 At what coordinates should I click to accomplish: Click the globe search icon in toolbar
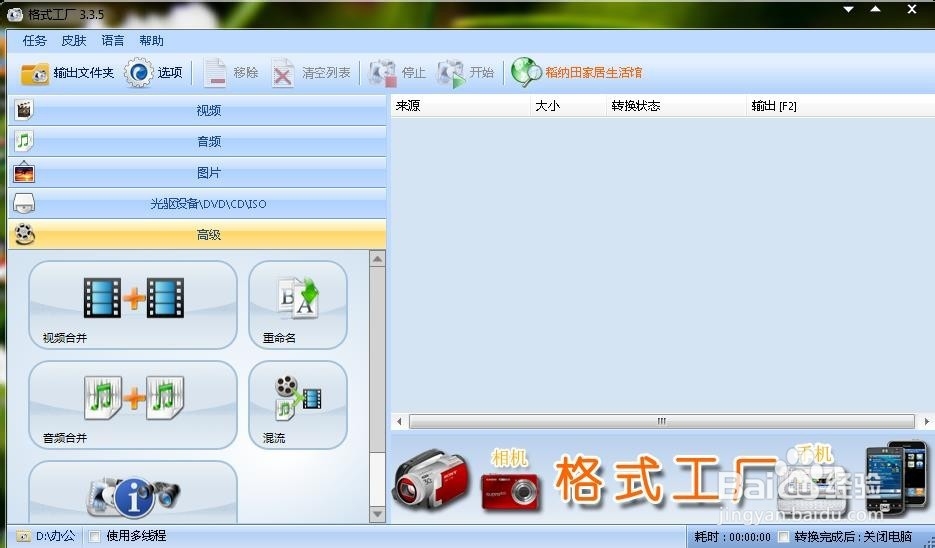[526, 72]
